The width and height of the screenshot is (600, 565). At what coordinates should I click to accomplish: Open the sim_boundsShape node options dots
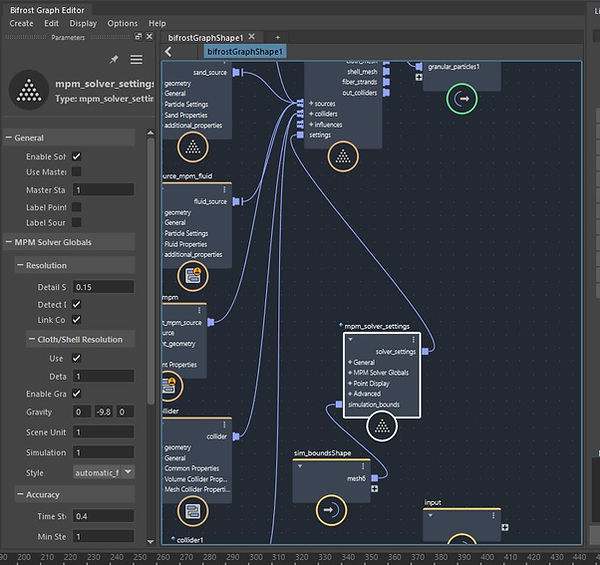click(363, 467)
